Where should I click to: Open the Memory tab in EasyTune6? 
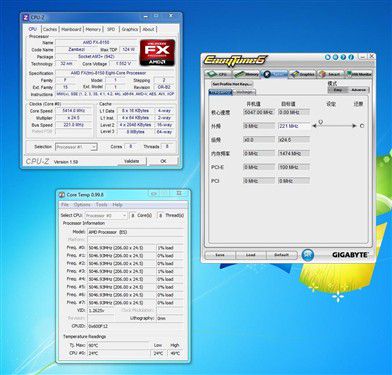[246, 74]
